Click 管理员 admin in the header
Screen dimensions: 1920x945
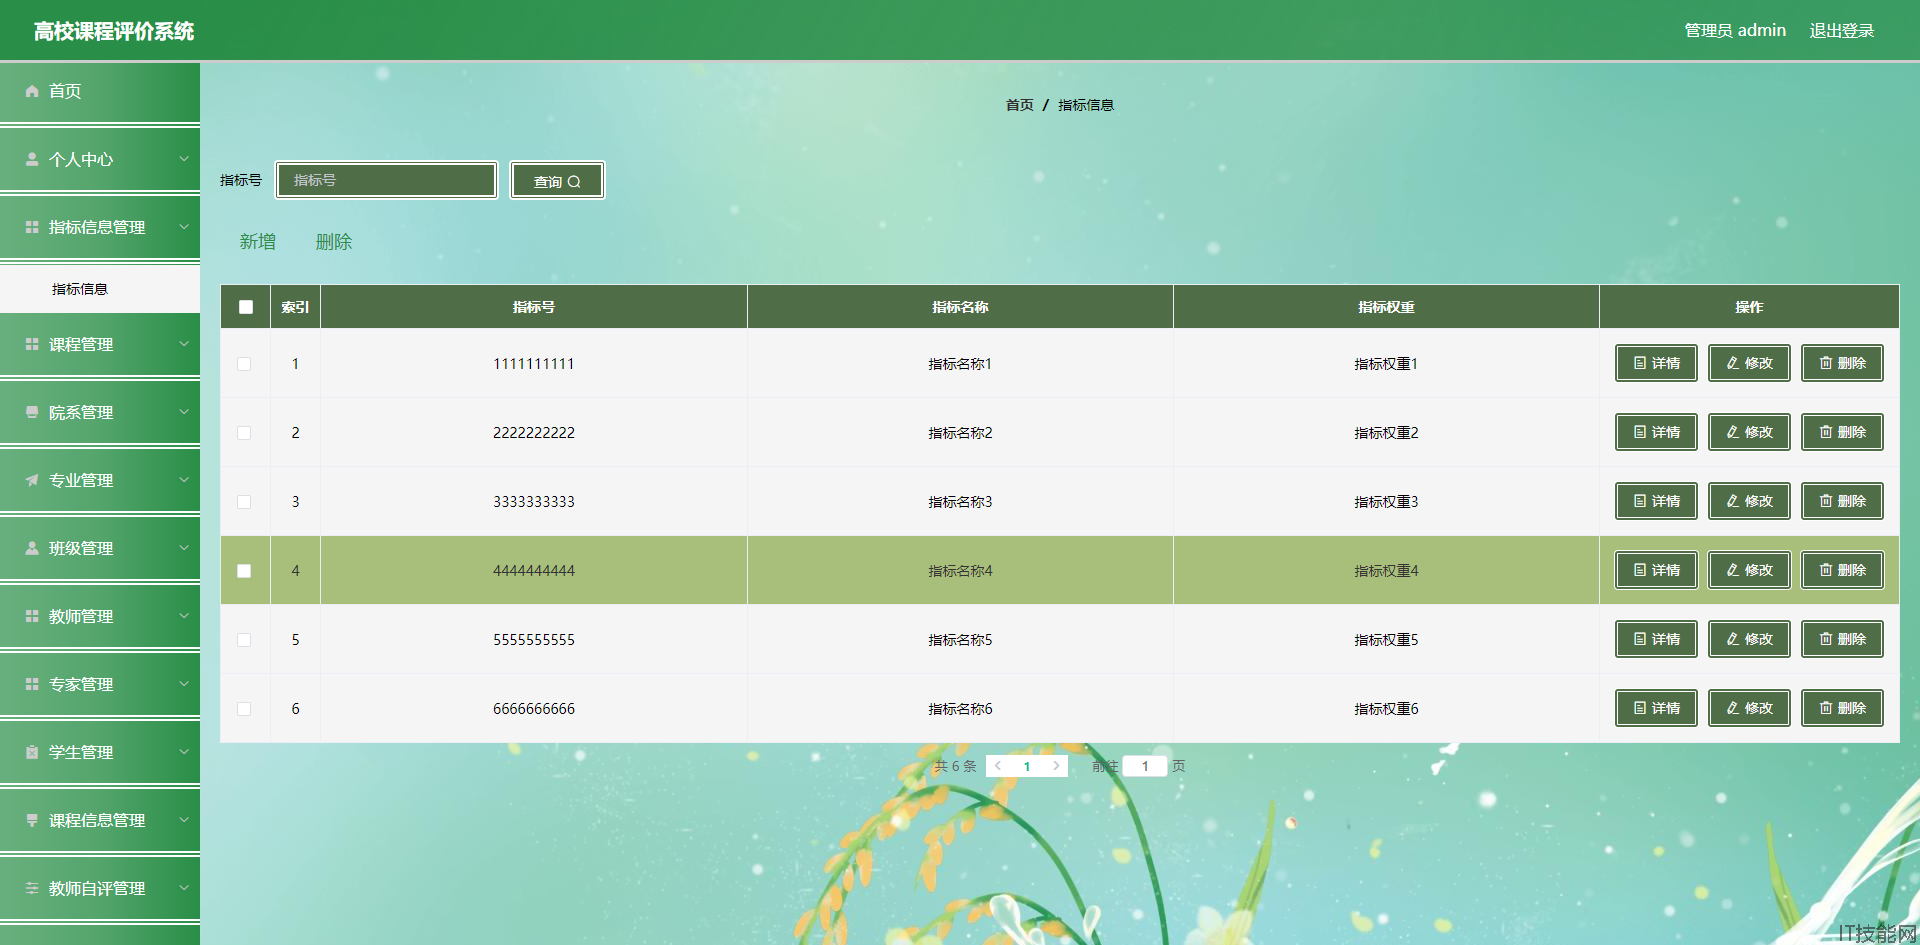point(1735,31)
